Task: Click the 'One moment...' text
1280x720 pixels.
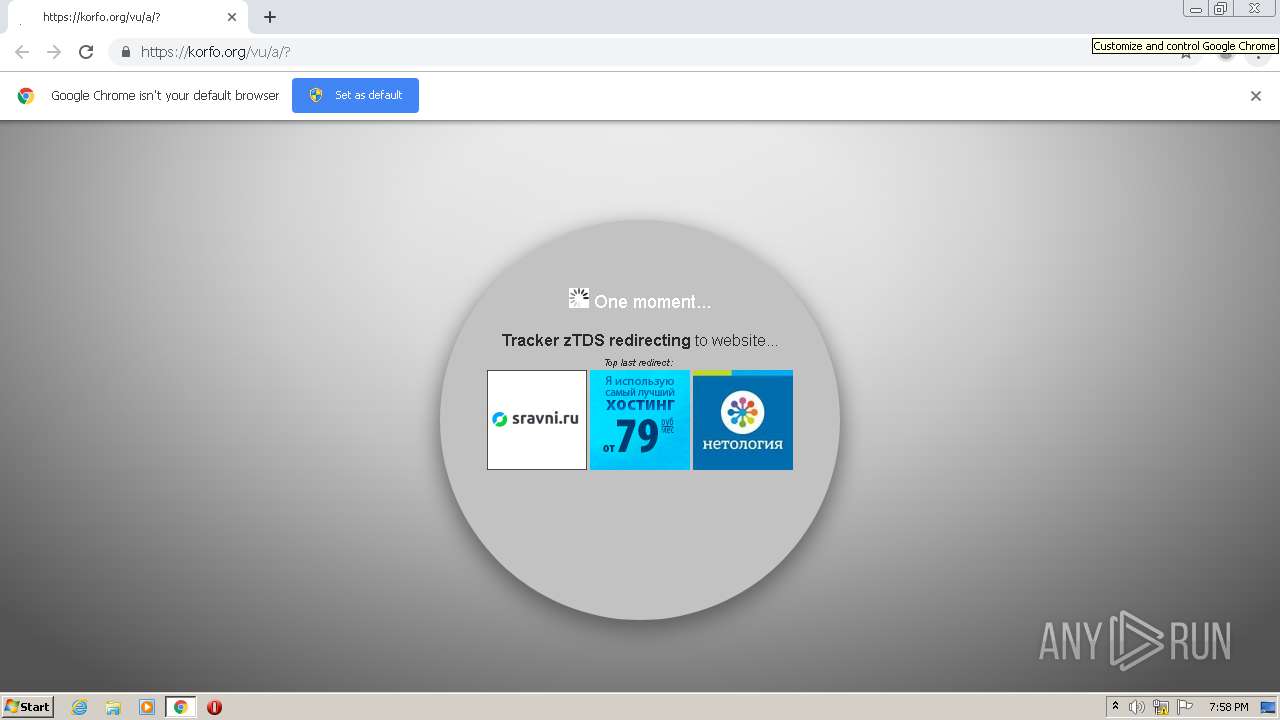Action: 653,302
